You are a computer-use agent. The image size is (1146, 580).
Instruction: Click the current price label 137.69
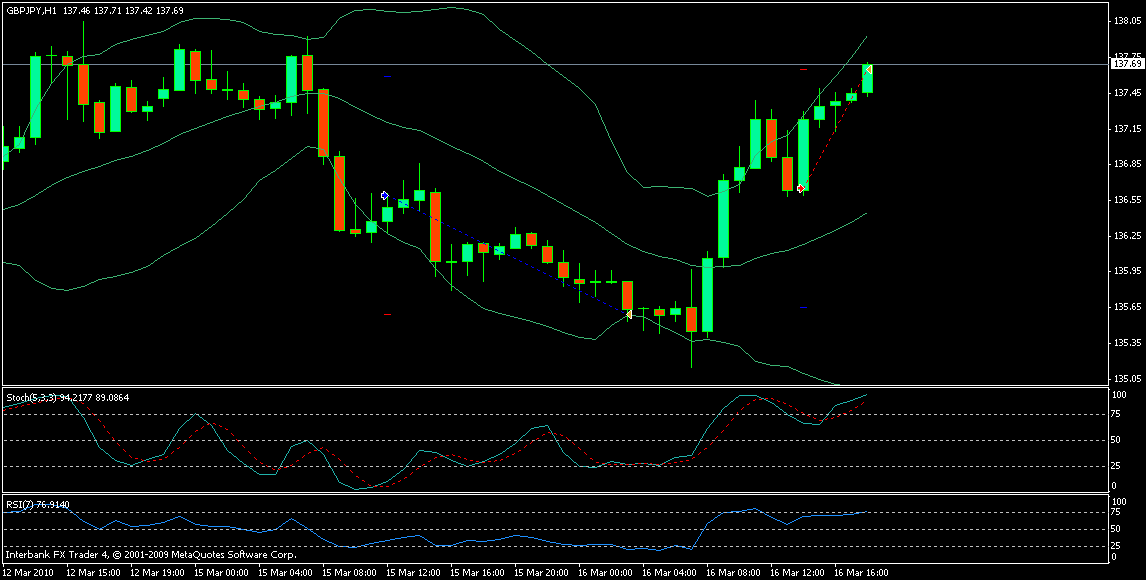[x=1126, y=64]
